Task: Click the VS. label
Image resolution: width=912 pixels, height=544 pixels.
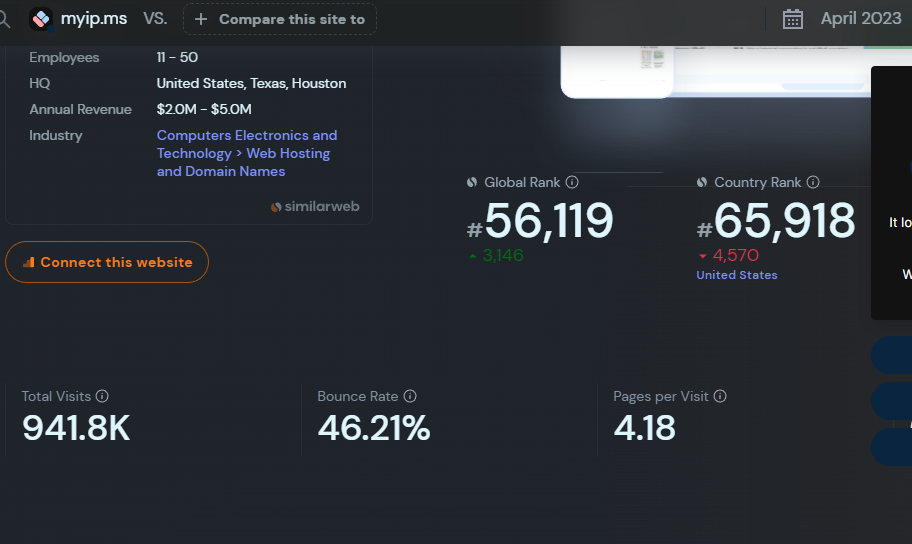Action: point(155,19)
